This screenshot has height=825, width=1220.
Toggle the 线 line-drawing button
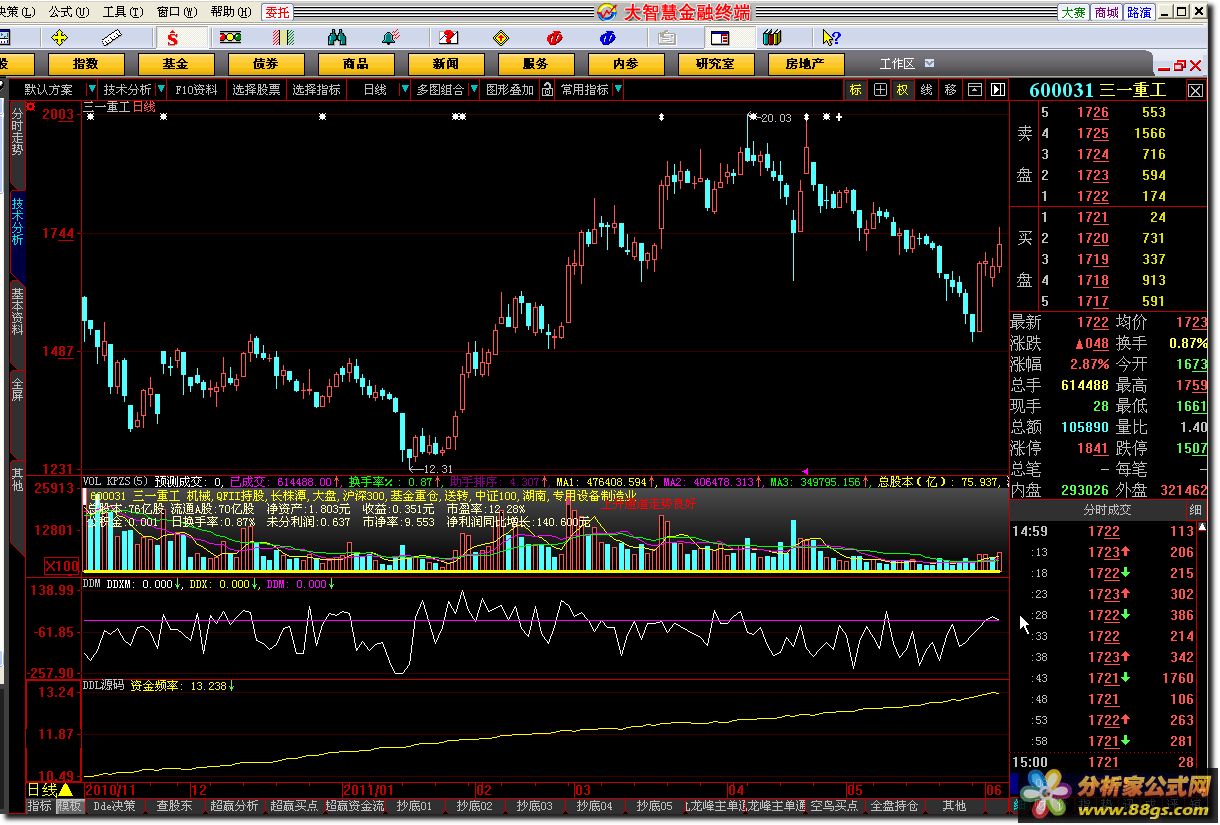click(x=927, y=89)
